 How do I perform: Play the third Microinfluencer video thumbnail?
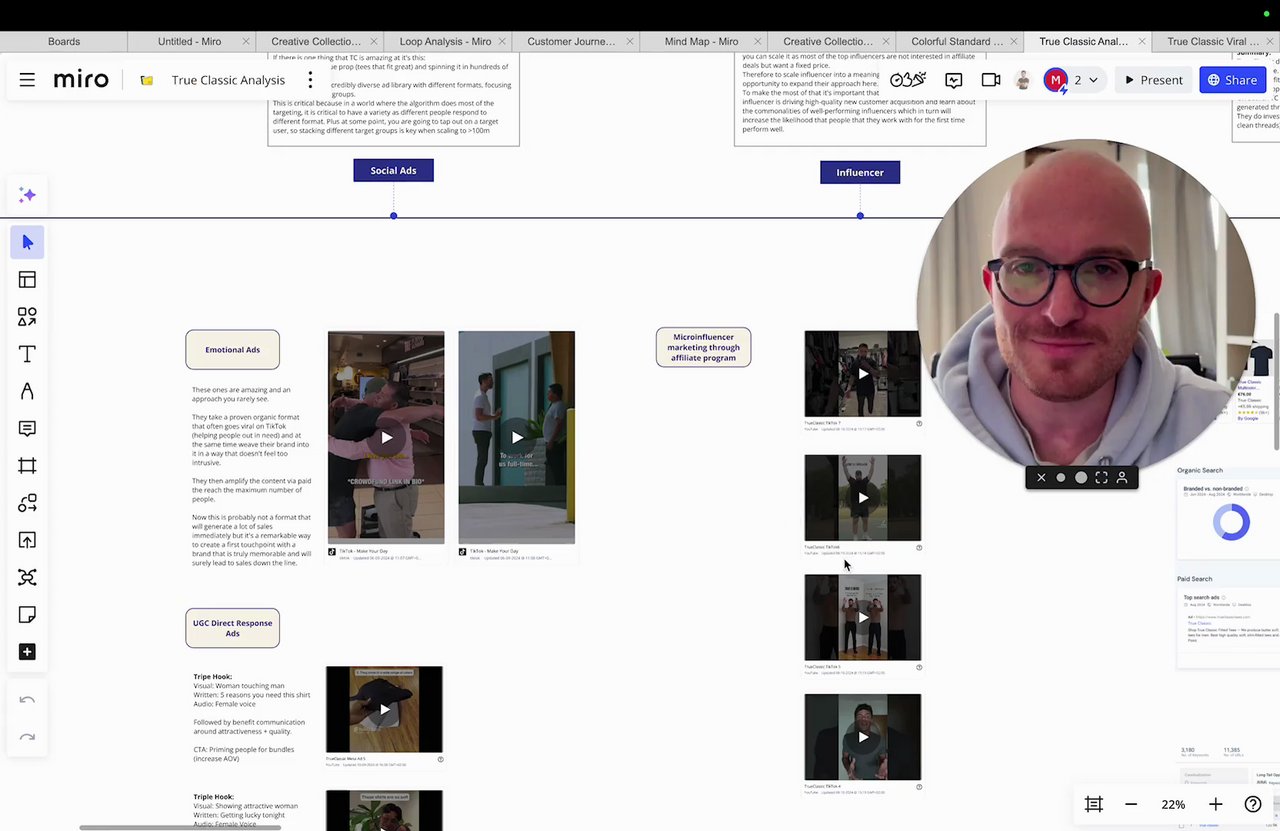point(863,617)
